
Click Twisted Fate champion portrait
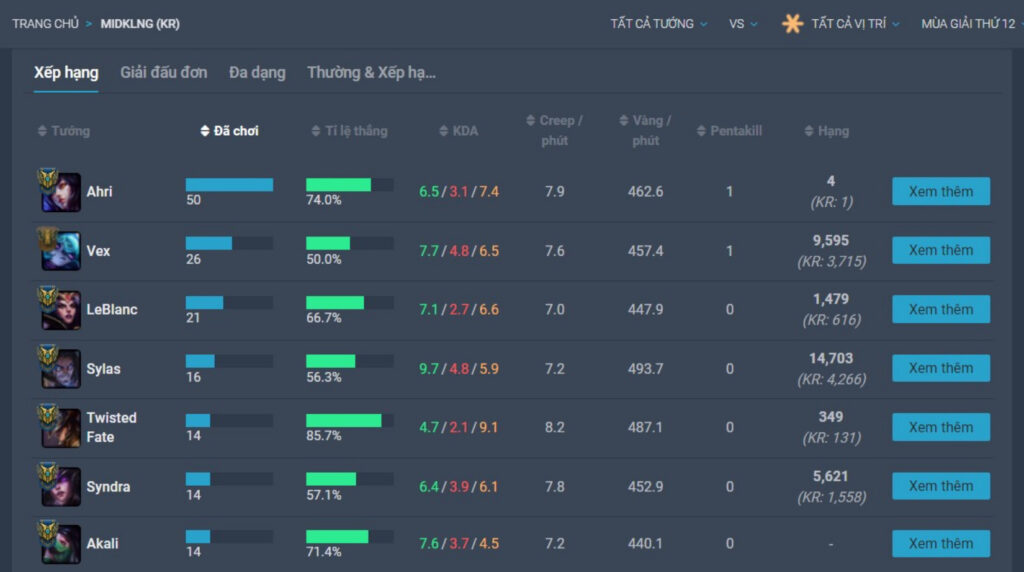(60, 427)
